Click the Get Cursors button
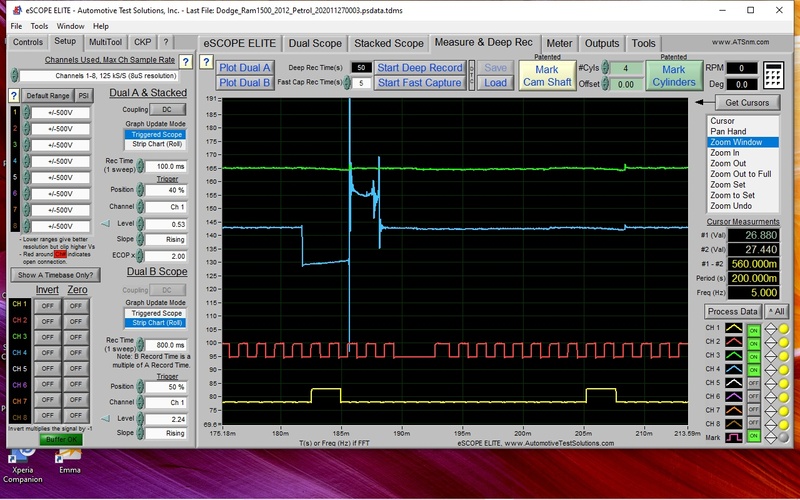This screenshot has height=500, width=800. [x=747, y=103]
